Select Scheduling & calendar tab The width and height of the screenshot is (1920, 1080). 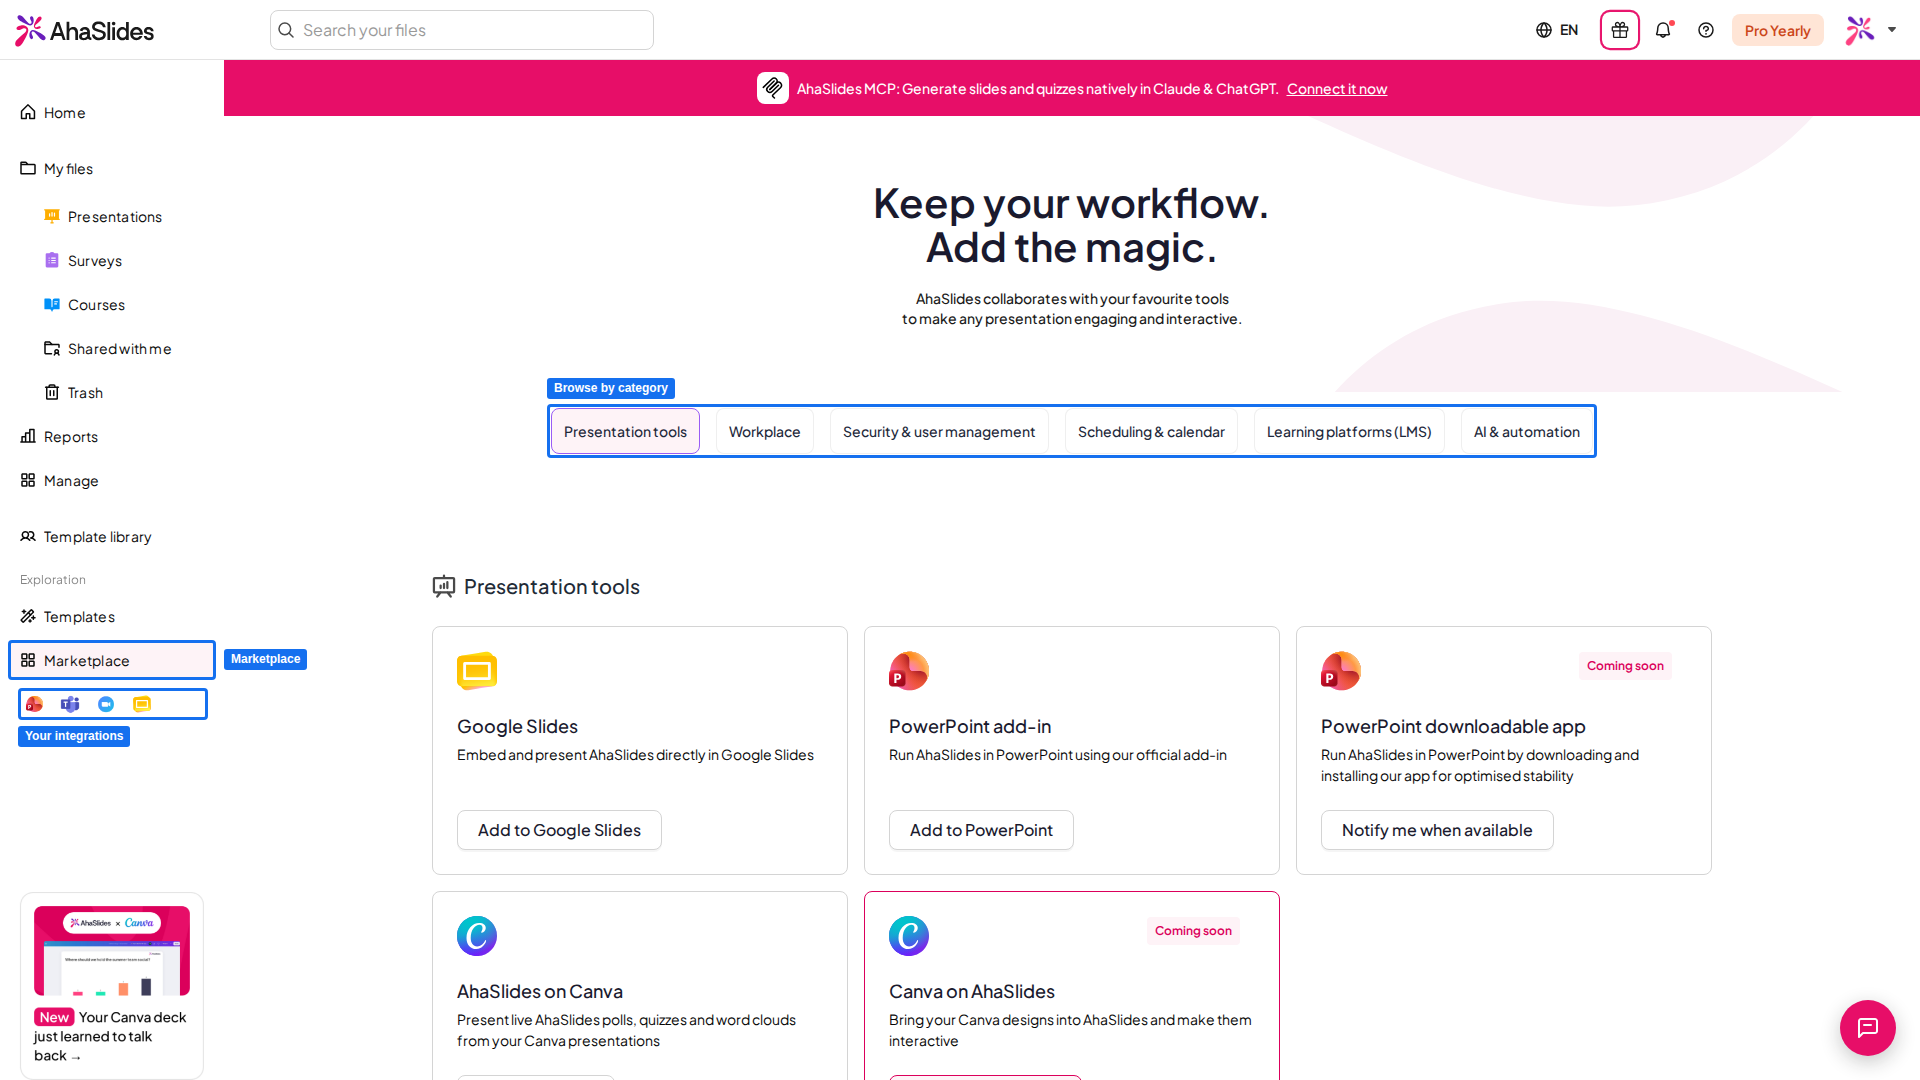pyautogui.click(x=1151, y=431)
